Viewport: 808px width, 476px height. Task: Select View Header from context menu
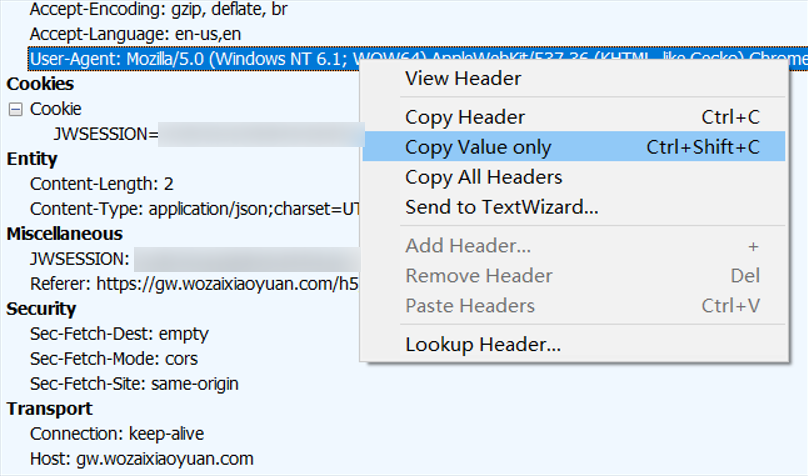[462, 78]
